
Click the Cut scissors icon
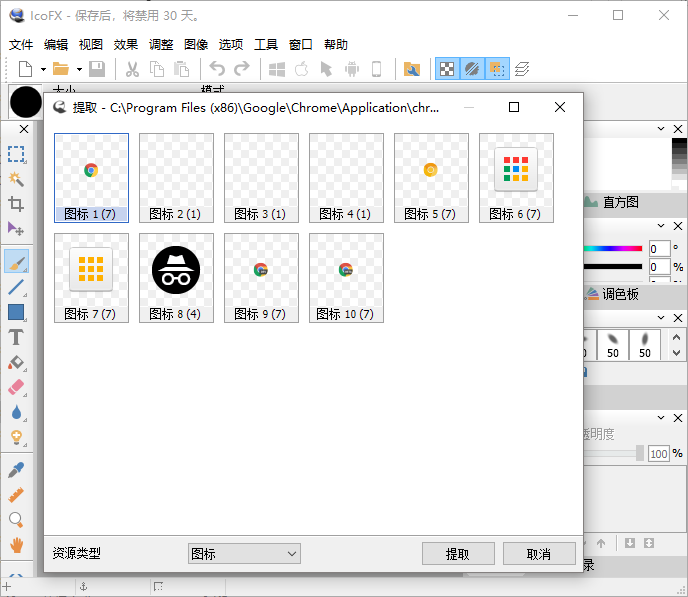(x=132, y=69)
